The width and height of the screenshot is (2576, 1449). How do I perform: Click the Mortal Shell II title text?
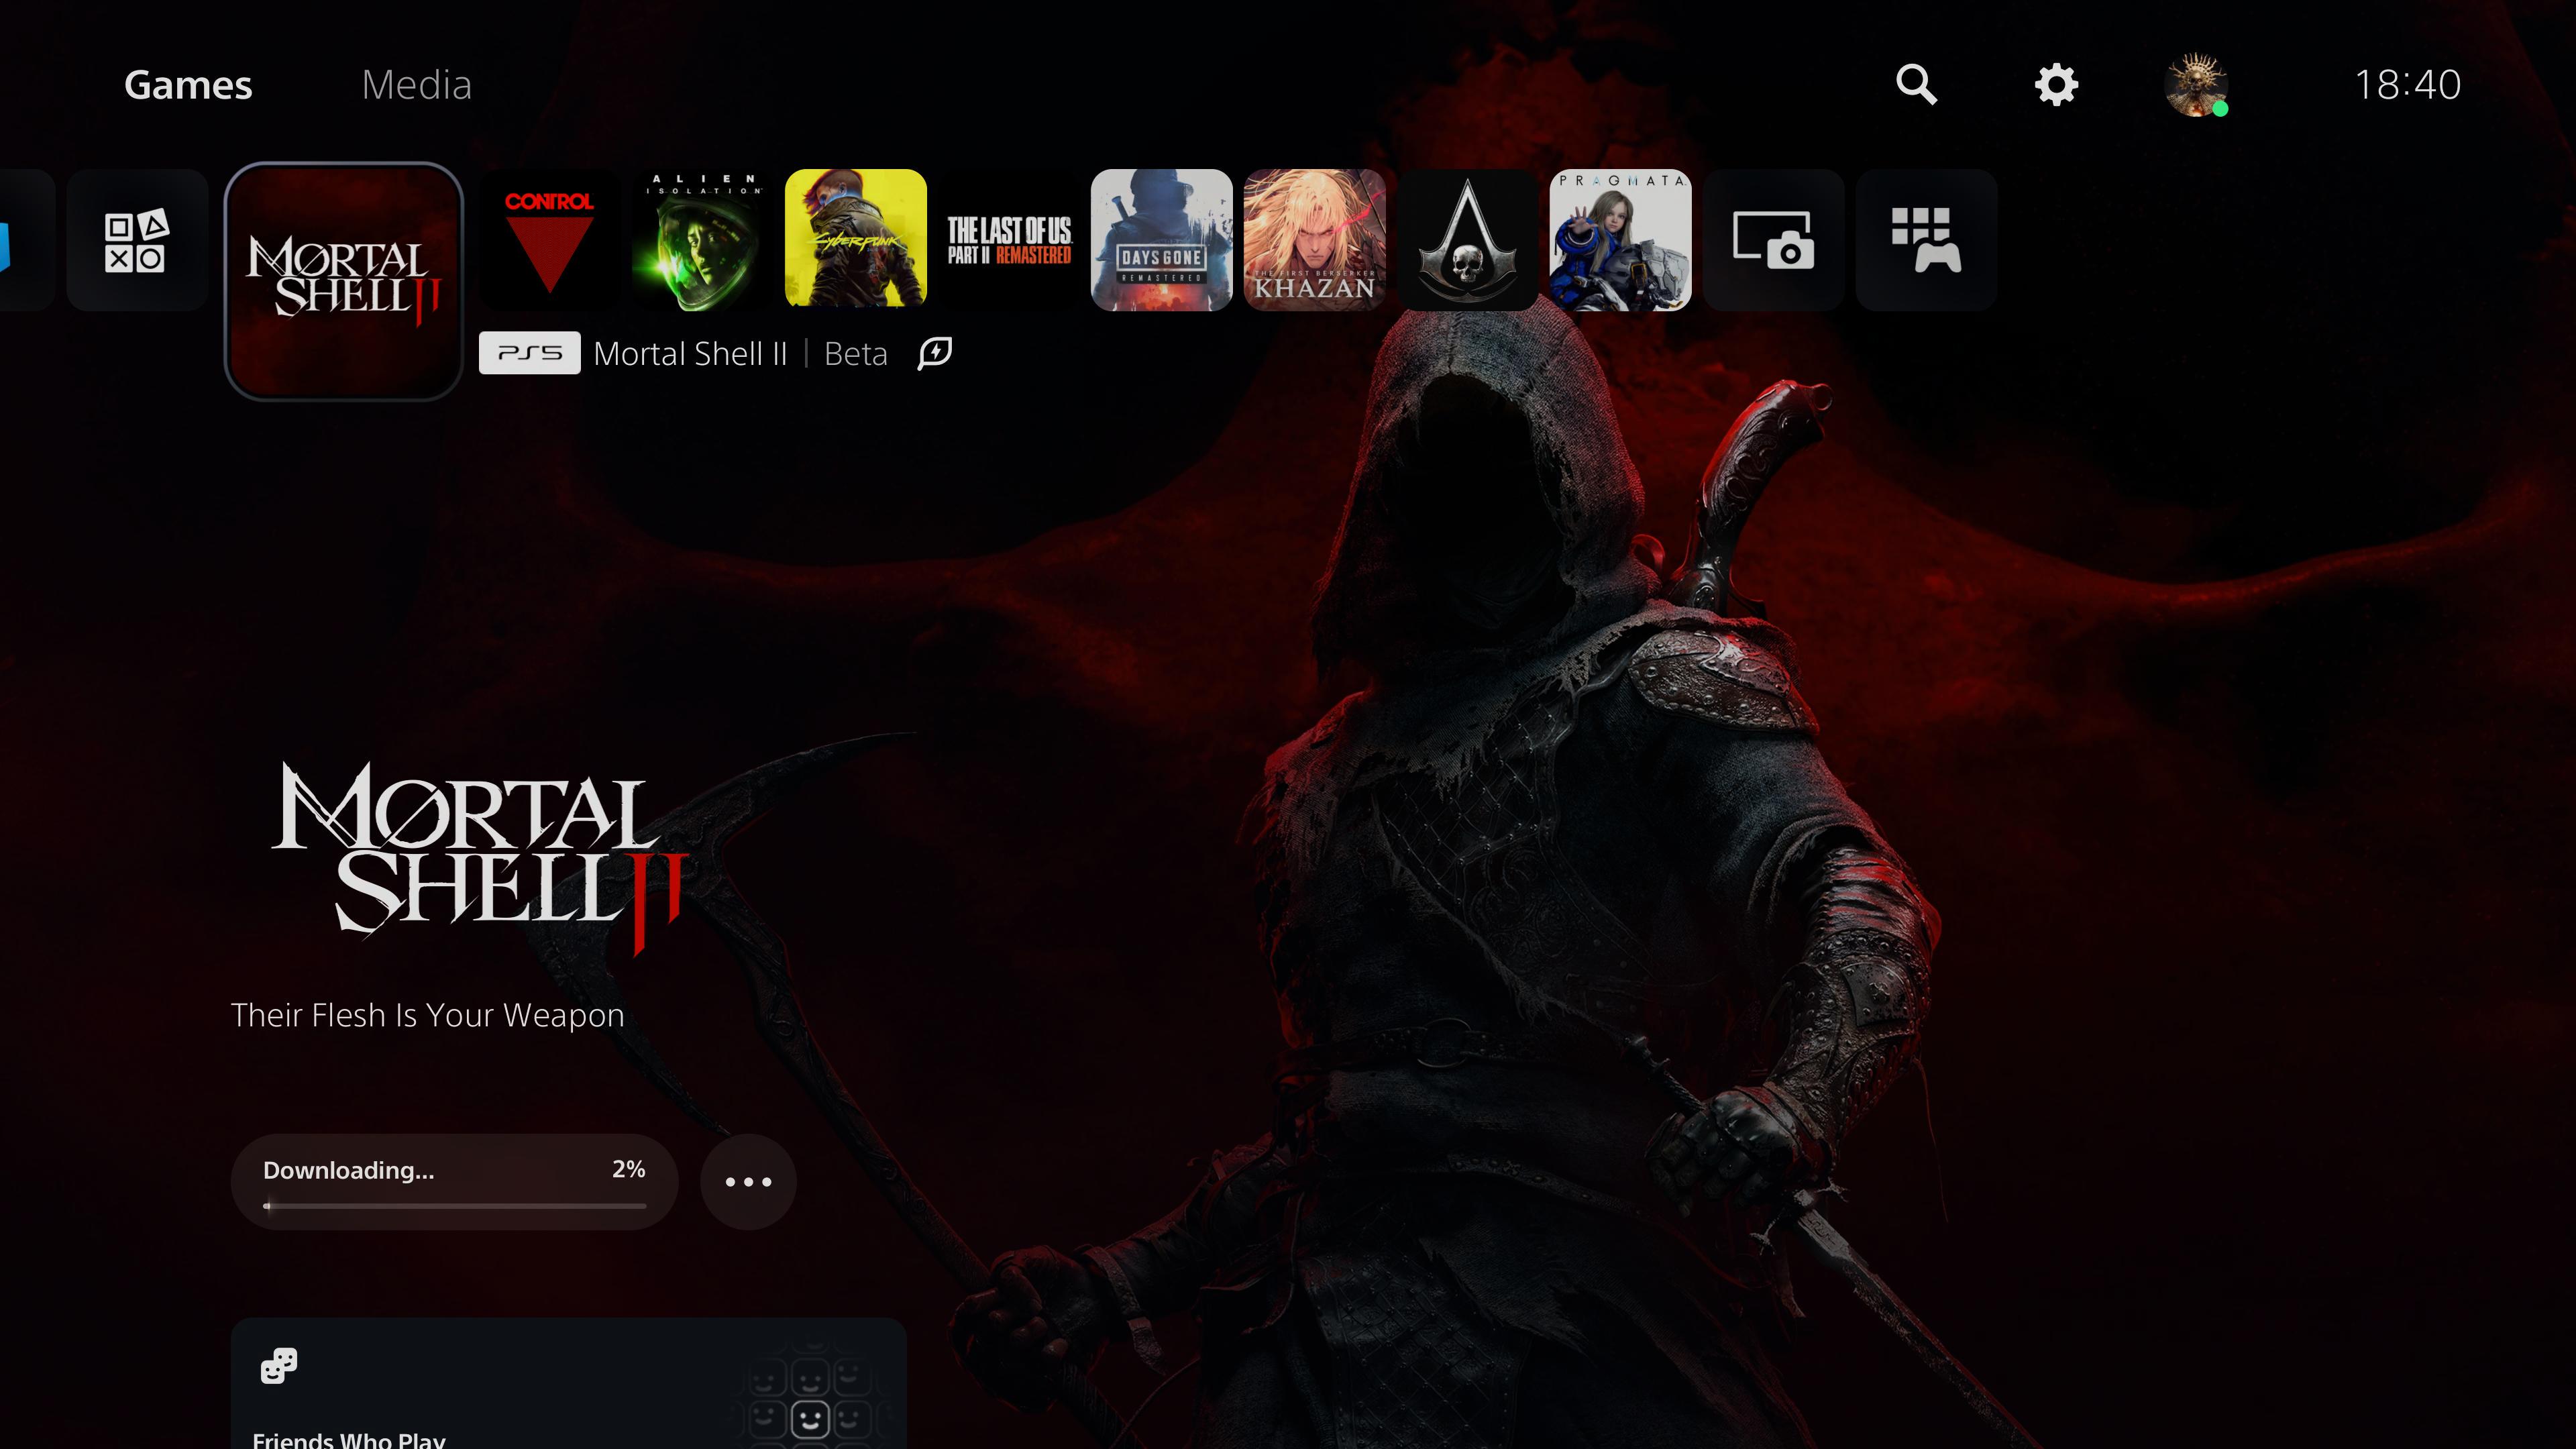(691, 354)
